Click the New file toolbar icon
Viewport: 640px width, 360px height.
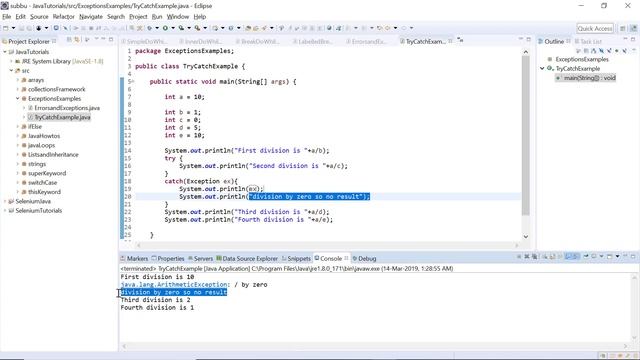(x=6, y=28)
